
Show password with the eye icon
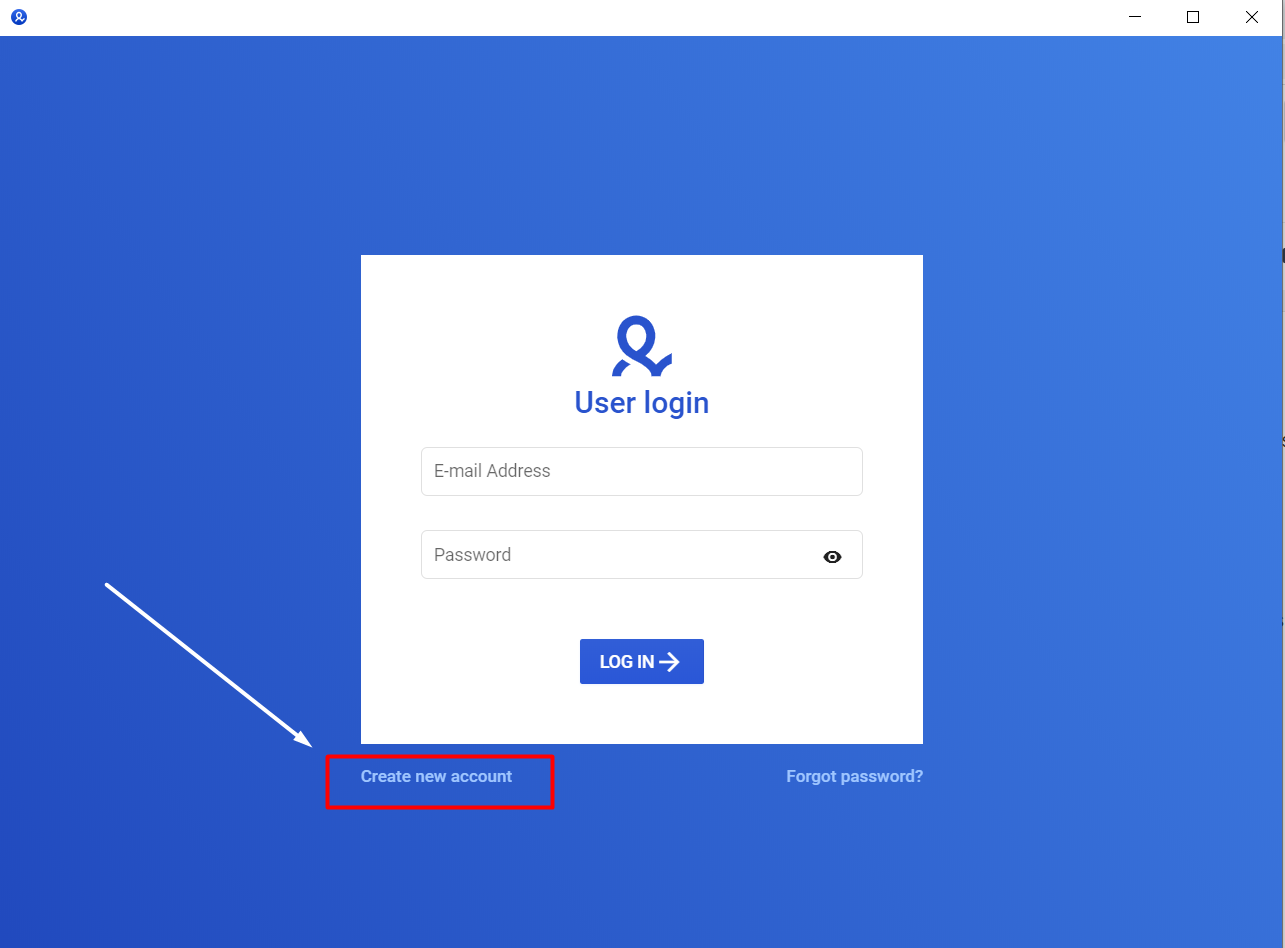pyautogui.click(x=832, y=557)
